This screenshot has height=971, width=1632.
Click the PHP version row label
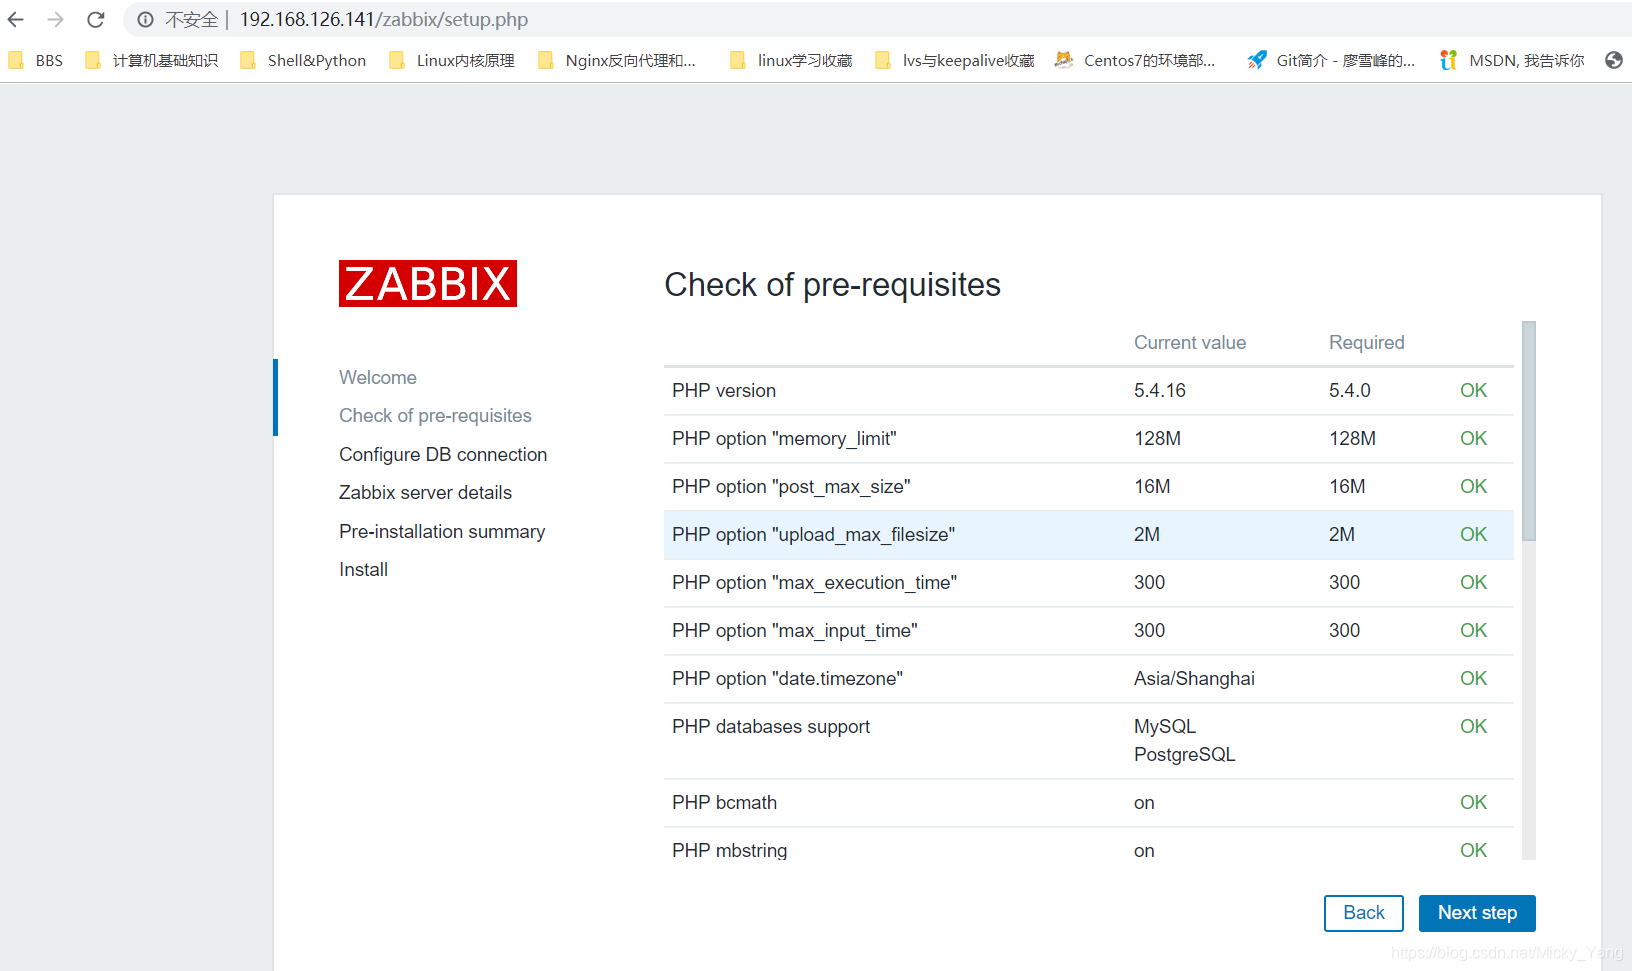[x=724, y=391]
